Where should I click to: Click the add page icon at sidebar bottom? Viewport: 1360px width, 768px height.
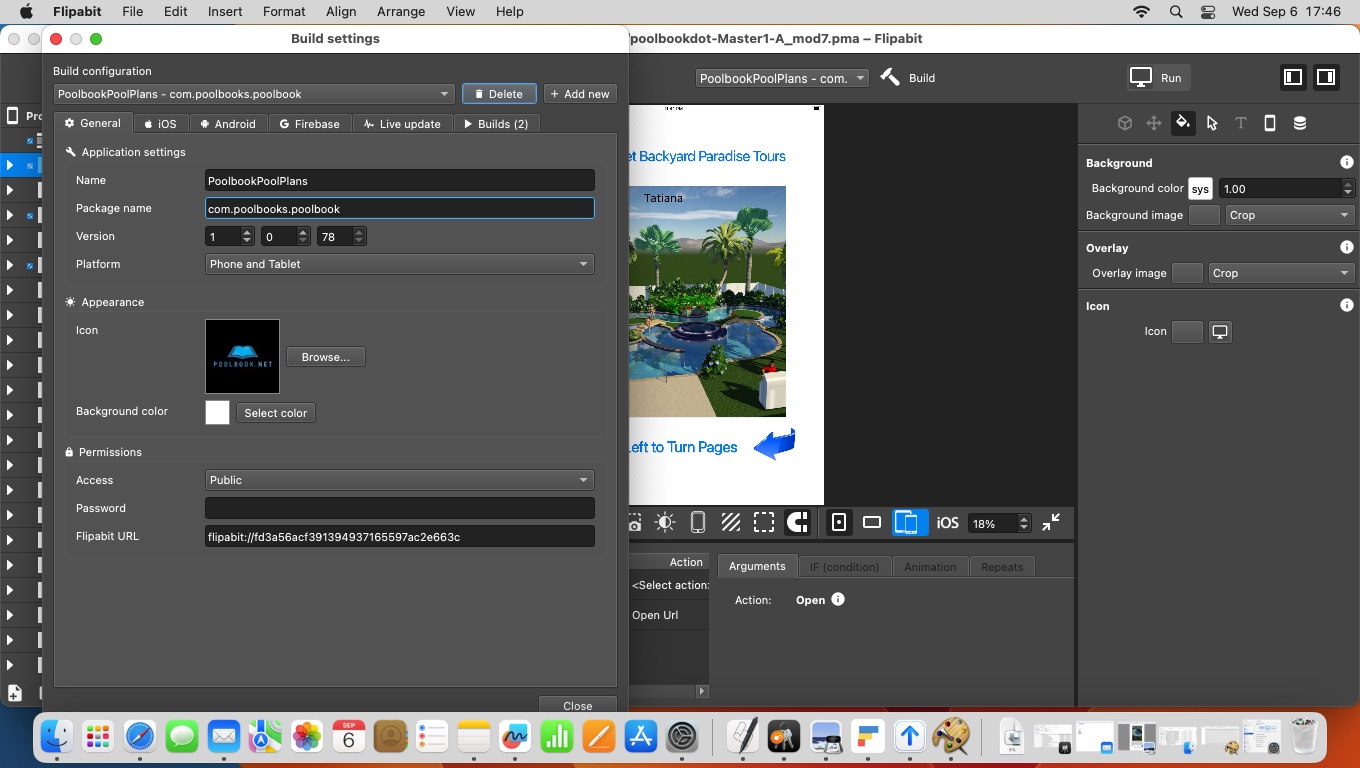15,692
